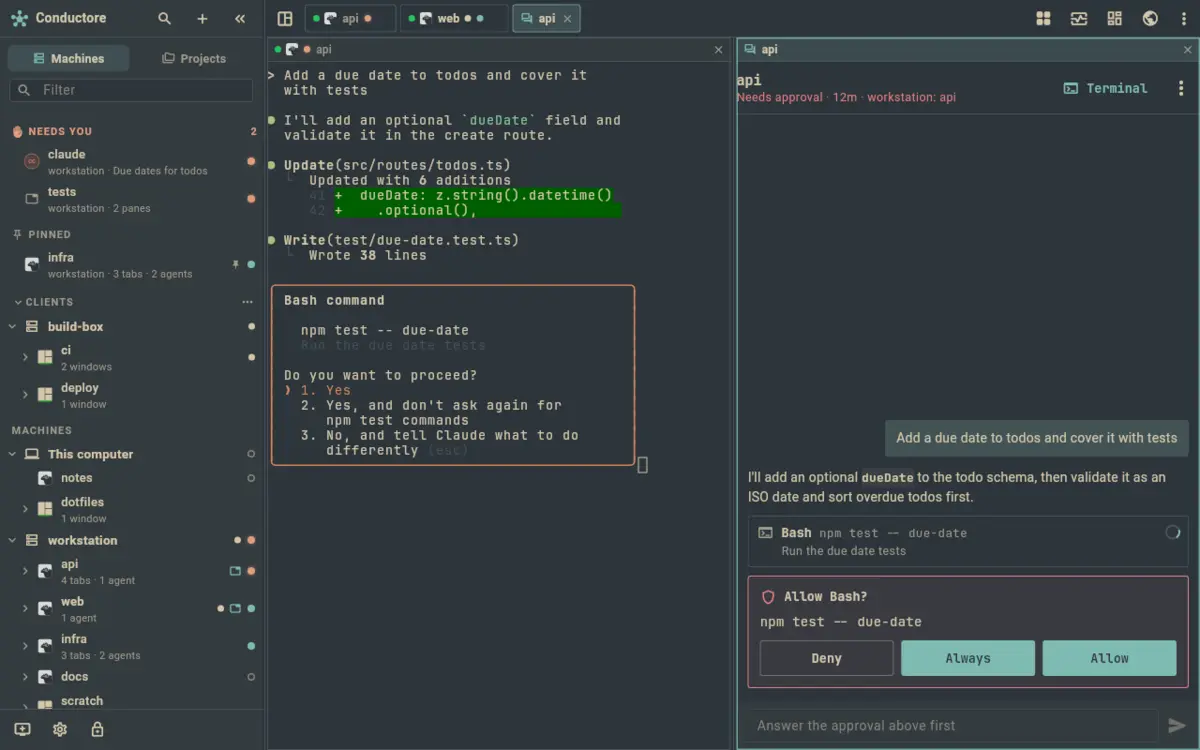
Task: Open the four-square grid view icon
Action: 1043,18
